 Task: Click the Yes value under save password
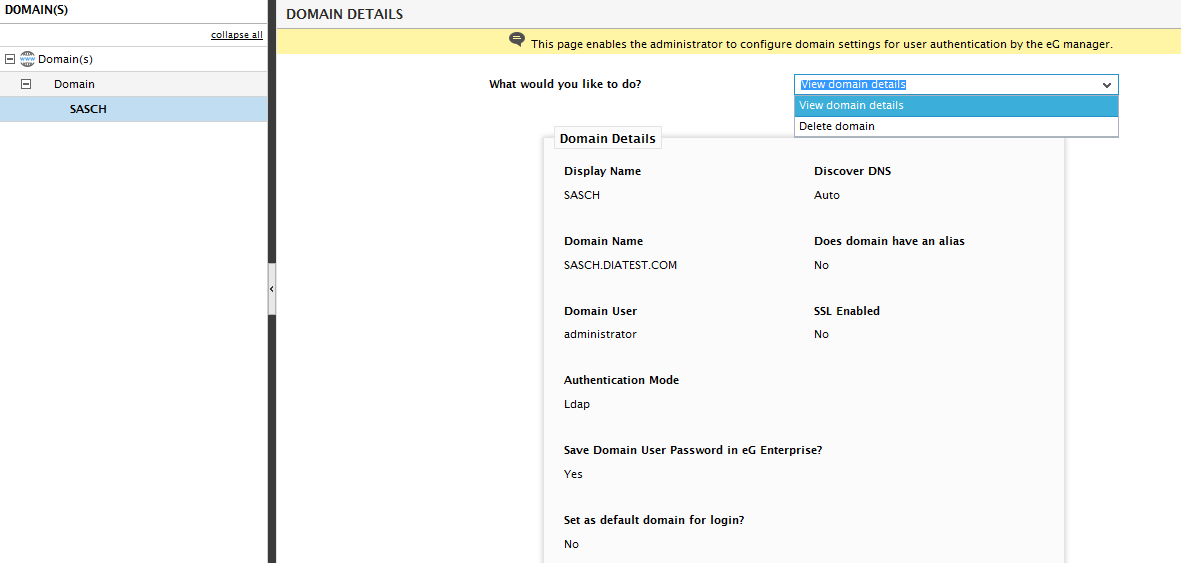coord(573,474)
